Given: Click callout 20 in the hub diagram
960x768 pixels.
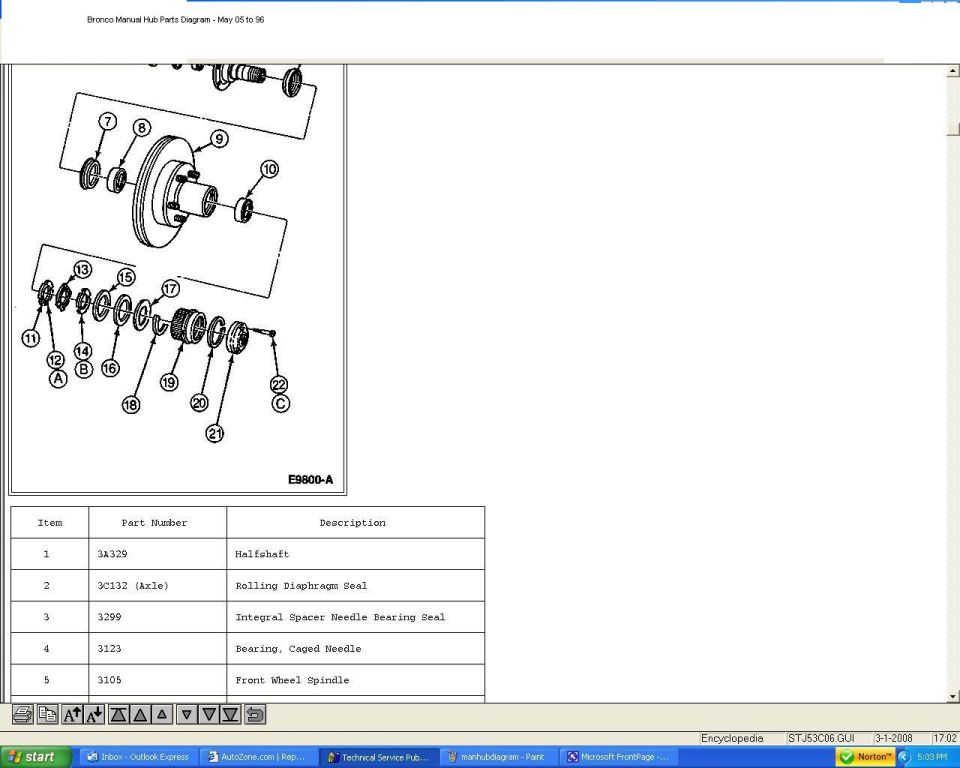Looking at the screenshot, I should pos(200,402).
